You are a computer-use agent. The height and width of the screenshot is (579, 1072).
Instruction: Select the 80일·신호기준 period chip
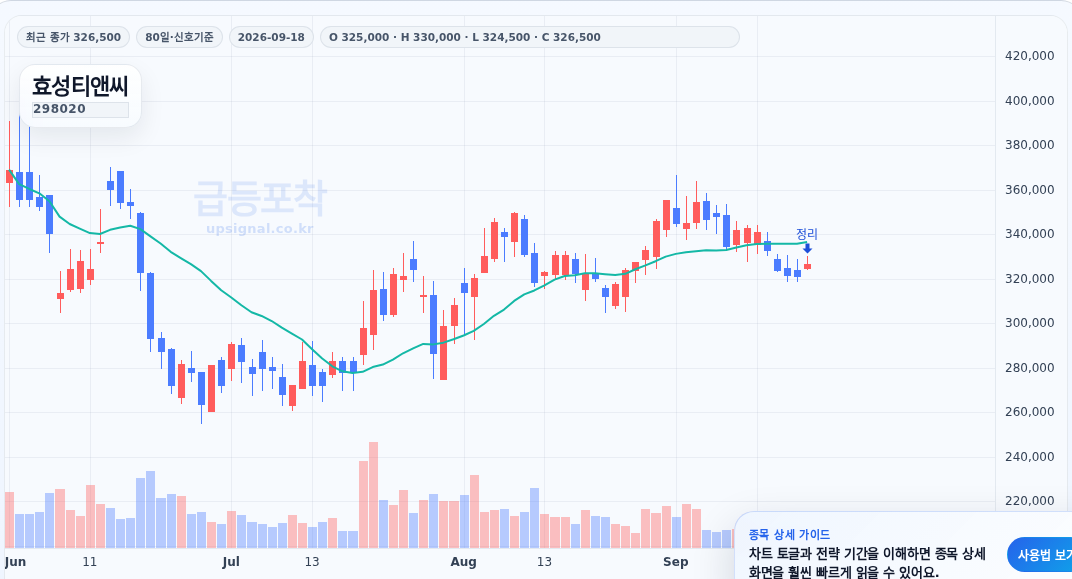pos(179,37)
